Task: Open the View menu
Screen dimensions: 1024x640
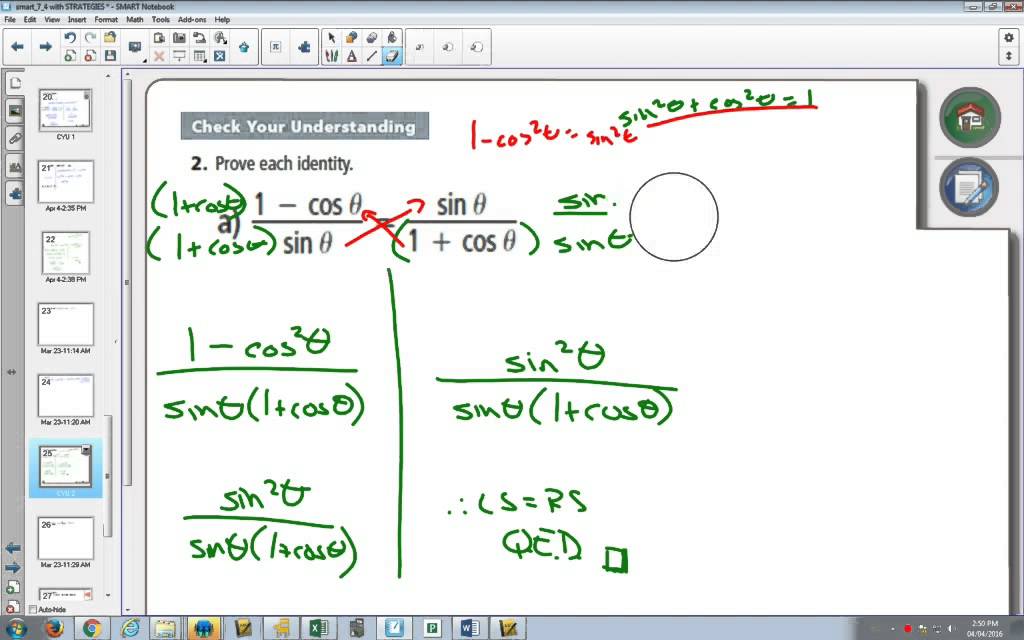Action: (52, 20)
